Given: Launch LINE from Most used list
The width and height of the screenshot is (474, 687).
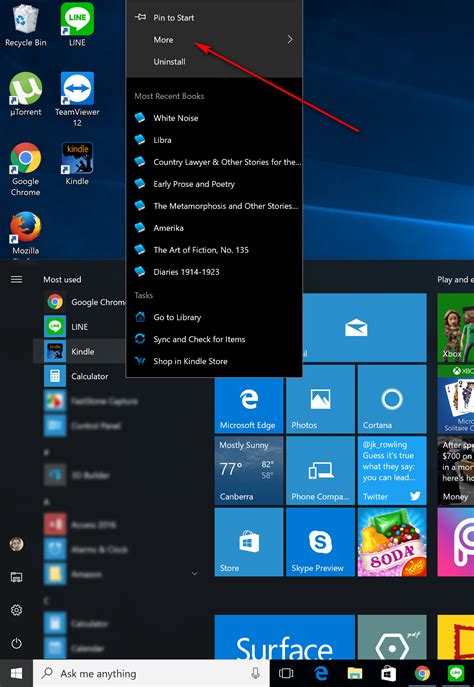Looking at the screenshot, I should pos(80,326).
